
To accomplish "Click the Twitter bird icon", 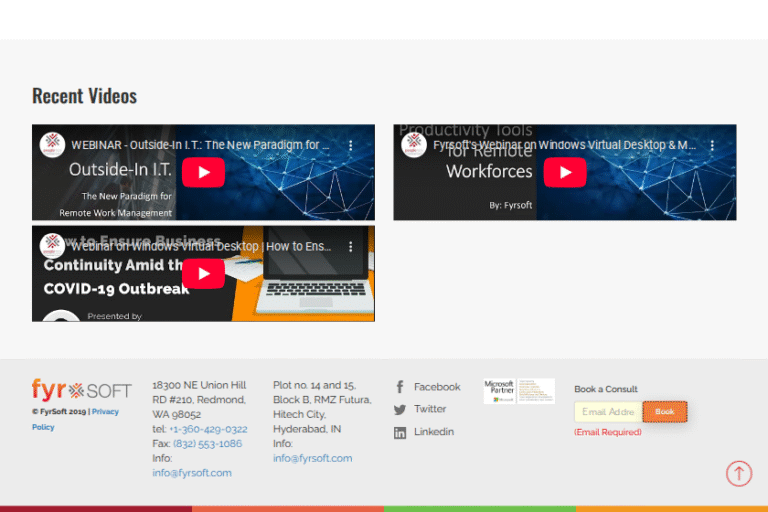I will (400, 409).
